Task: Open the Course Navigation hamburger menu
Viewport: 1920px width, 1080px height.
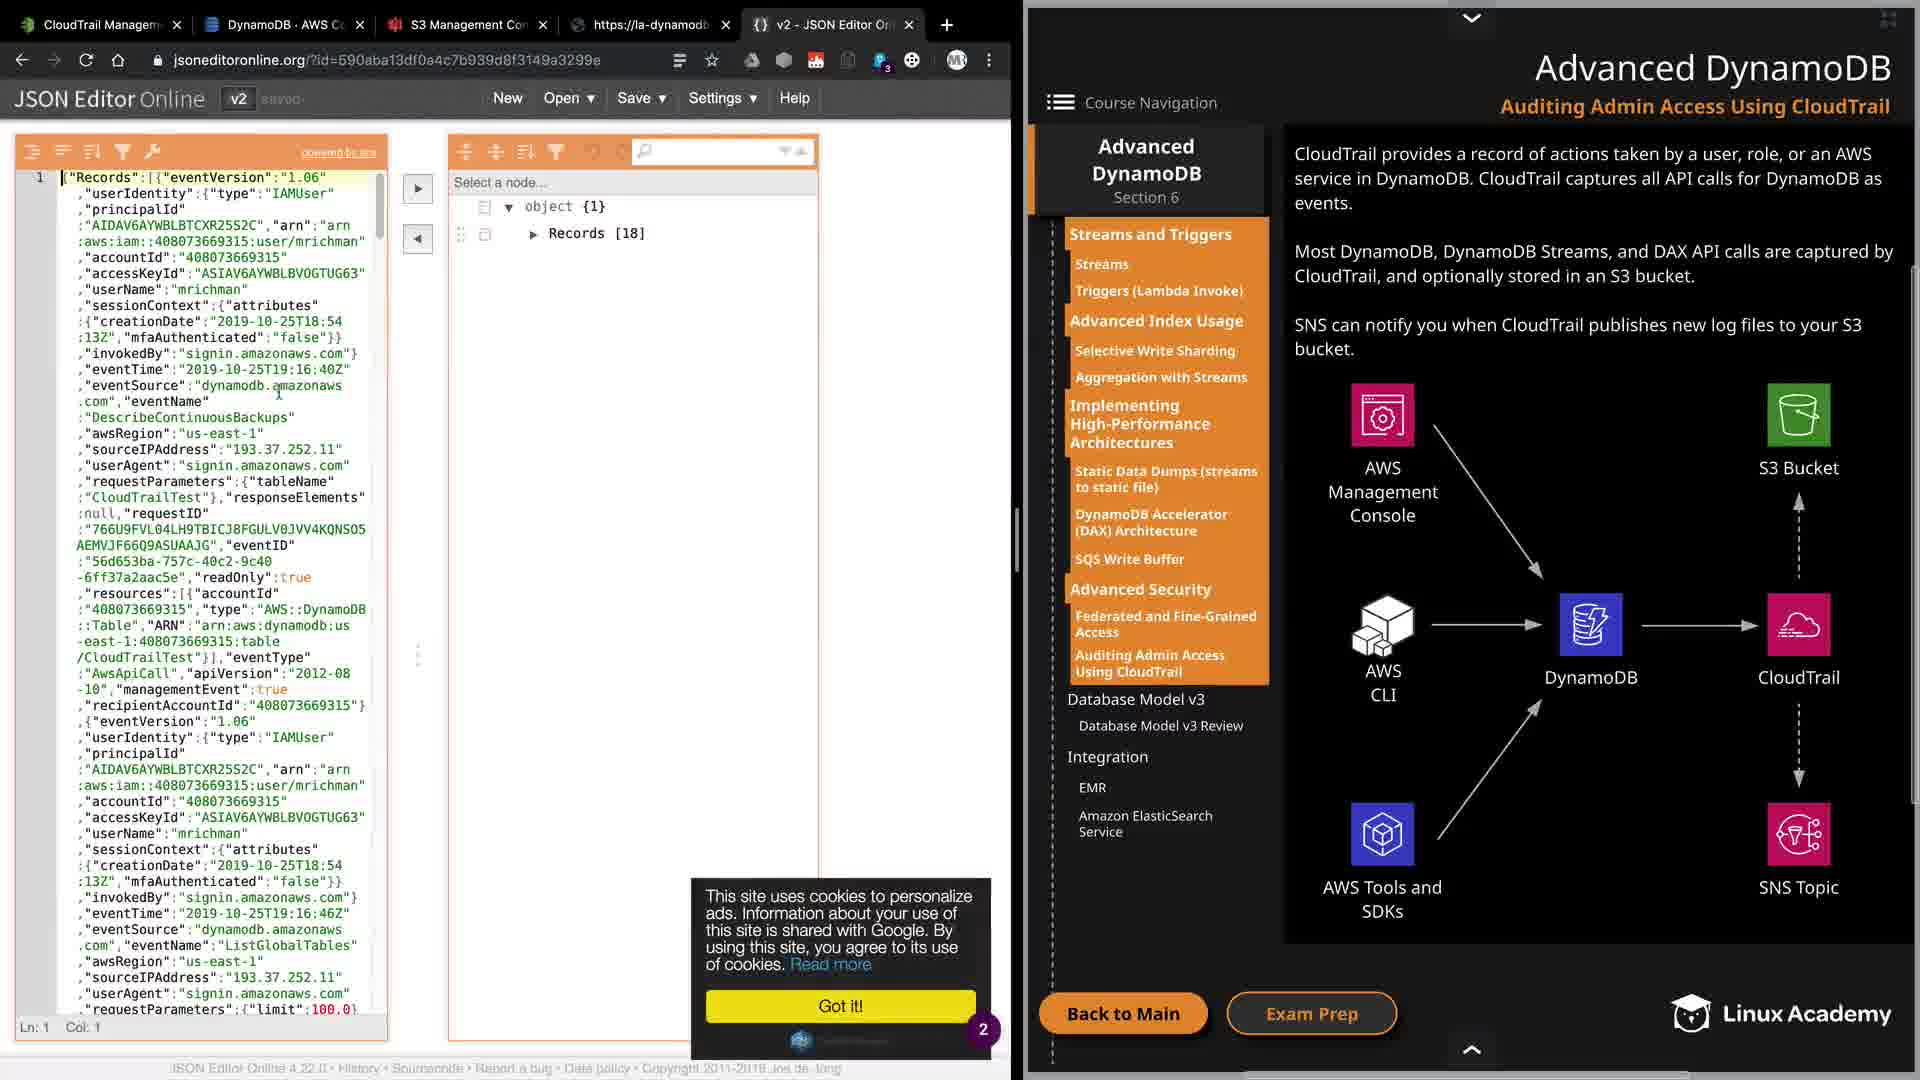Action: [x=1060, y=103]
